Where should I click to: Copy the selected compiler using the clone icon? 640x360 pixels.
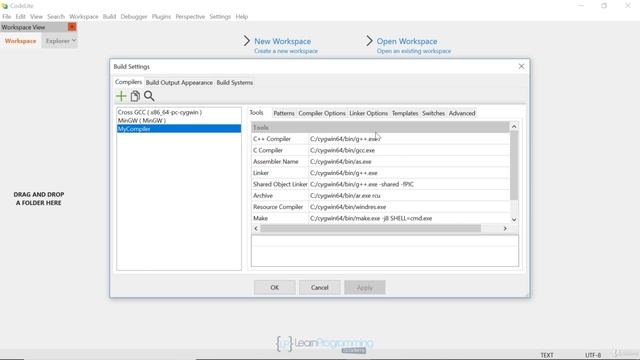point(135,96)
